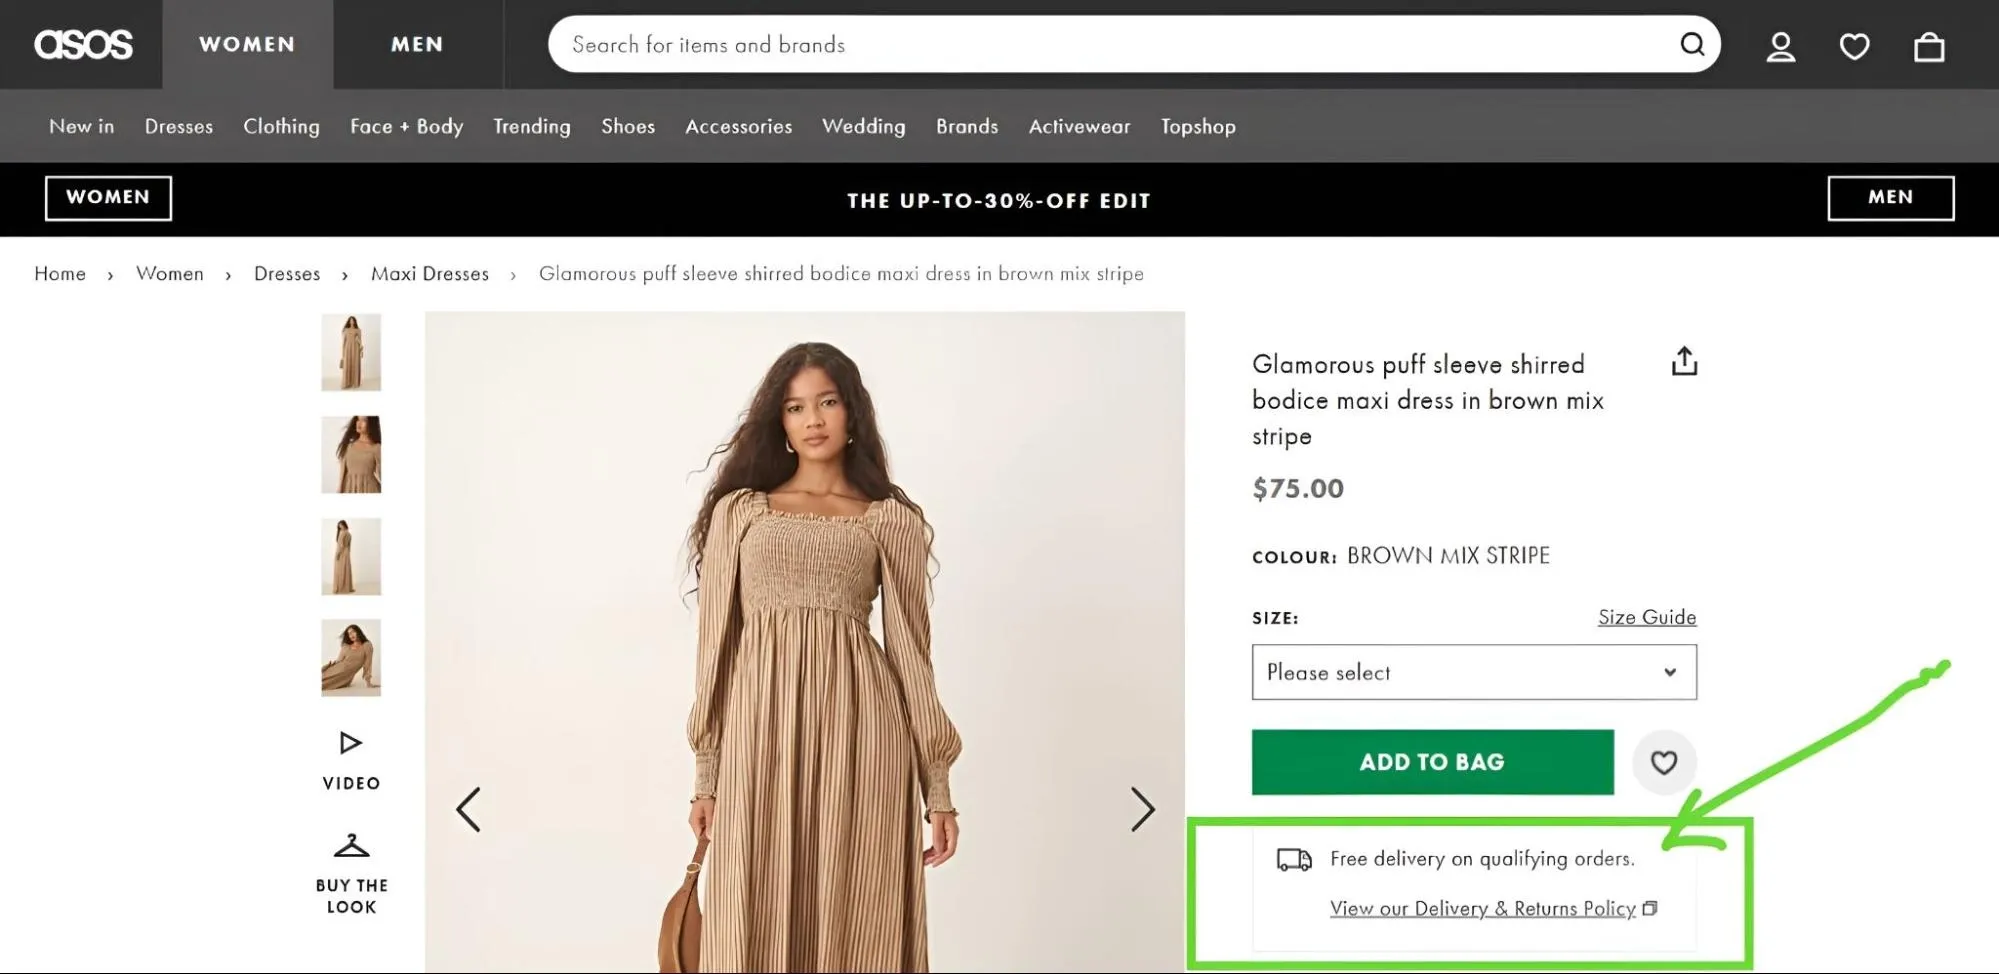Image resolution: width=1999 pixels, height=974 pixels.
Task: Click the ASOS logo
Action: (83, 44)
